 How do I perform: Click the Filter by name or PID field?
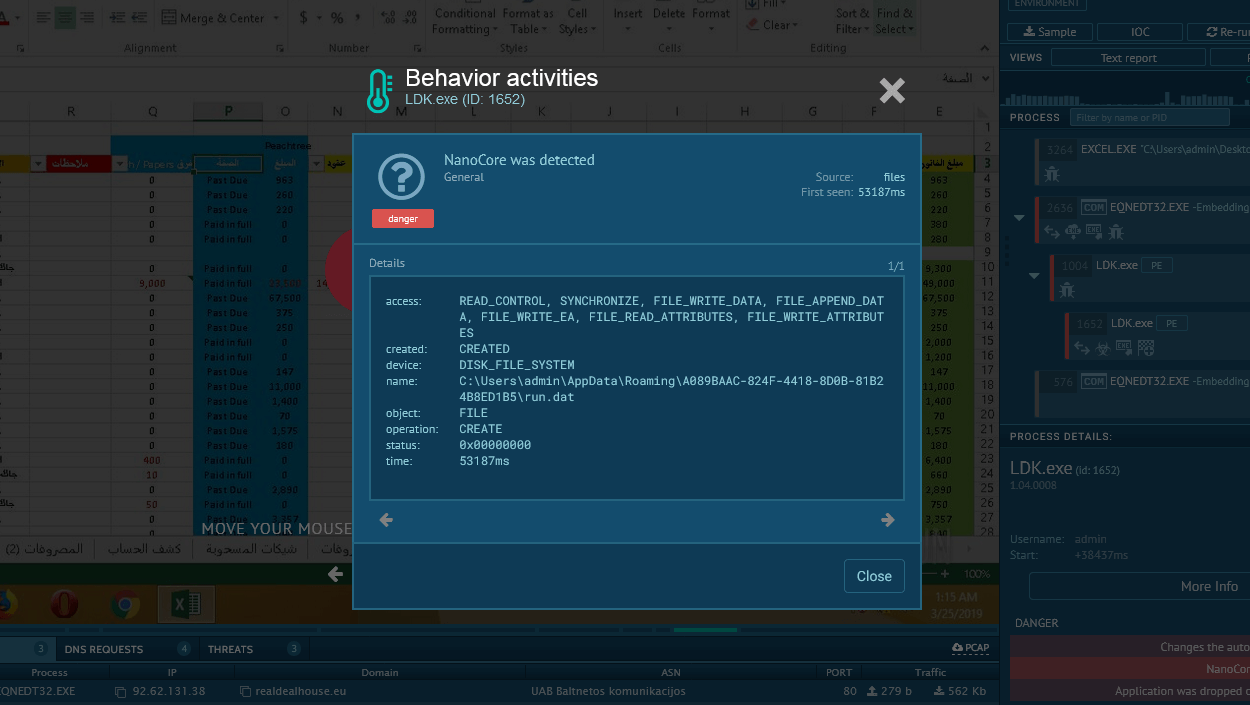coord(1149,118)
